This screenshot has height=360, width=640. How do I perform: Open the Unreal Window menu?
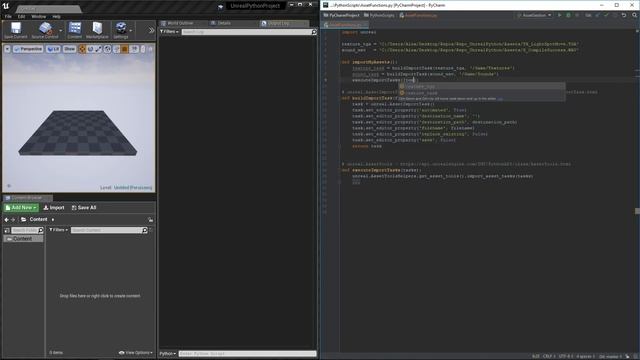coord(39,16)
